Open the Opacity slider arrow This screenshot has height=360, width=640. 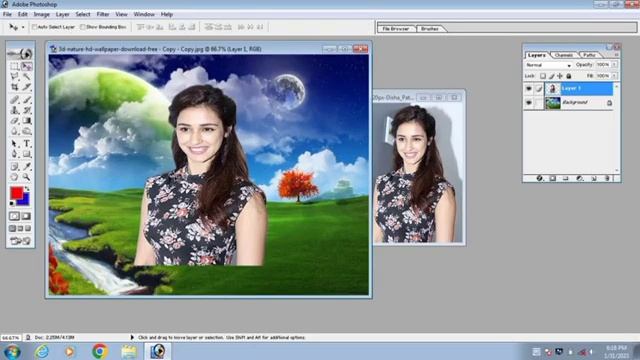click(x=614, y=65)
